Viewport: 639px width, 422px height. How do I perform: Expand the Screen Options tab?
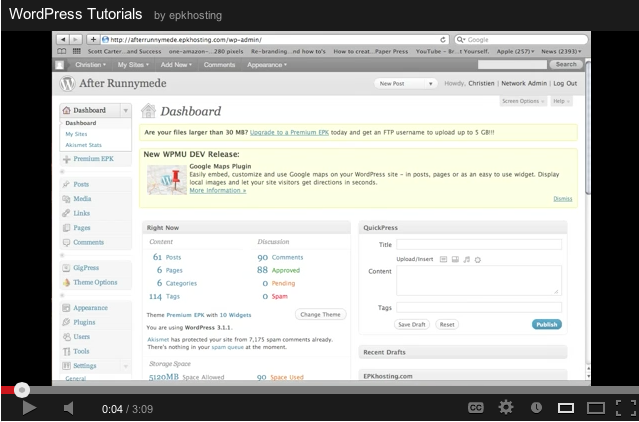[x=523, y=101]
